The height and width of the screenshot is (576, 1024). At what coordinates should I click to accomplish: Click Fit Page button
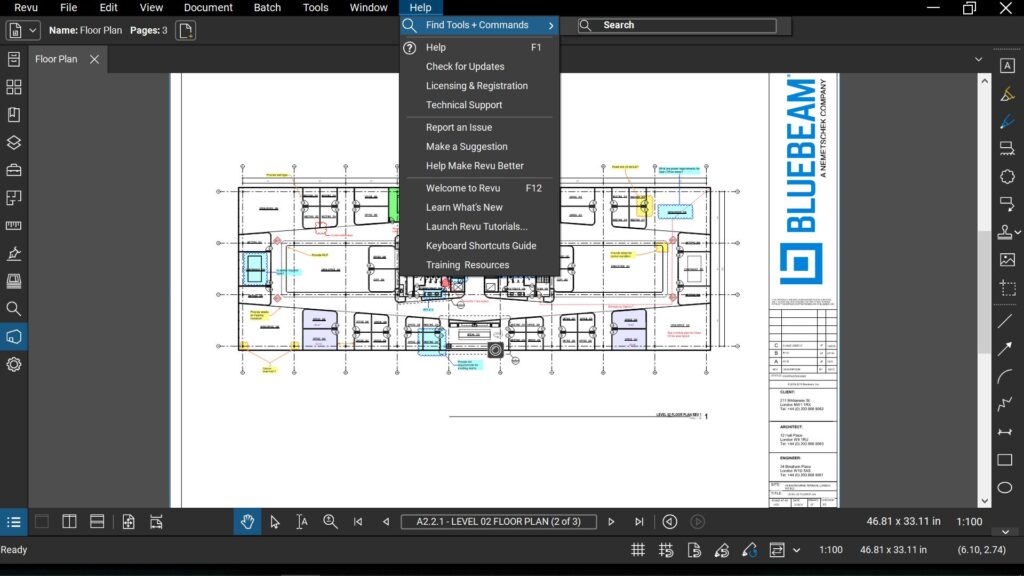click(x=128, y=521)
